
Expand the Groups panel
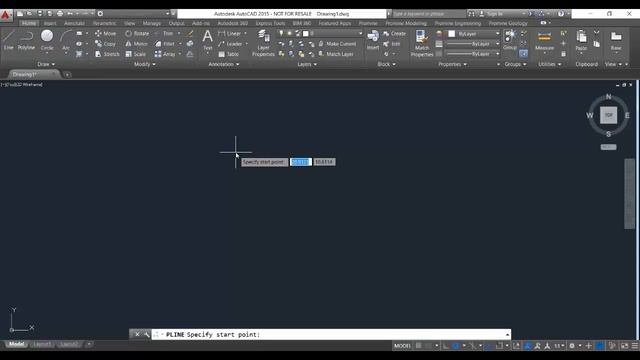(515, 64)
